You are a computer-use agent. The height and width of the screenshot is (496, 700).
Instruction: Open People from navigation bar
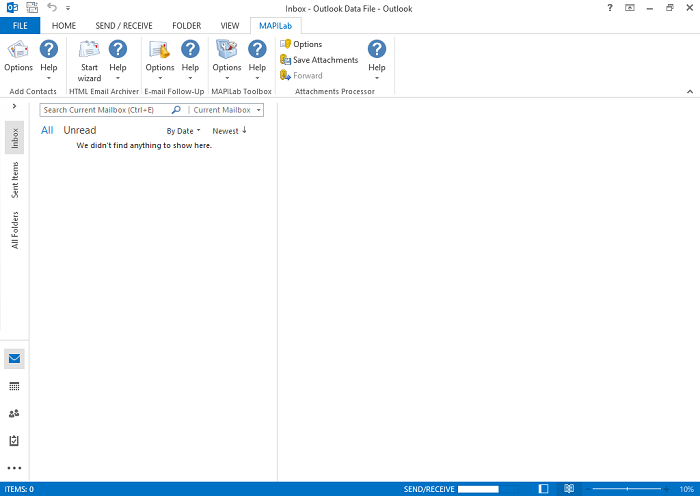tap(14, 413)
